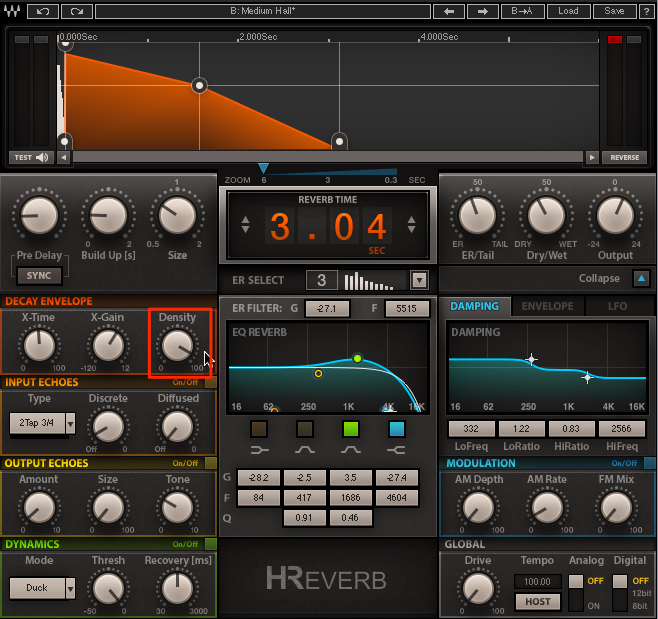Switch to the LFO tab

(617, 306)
